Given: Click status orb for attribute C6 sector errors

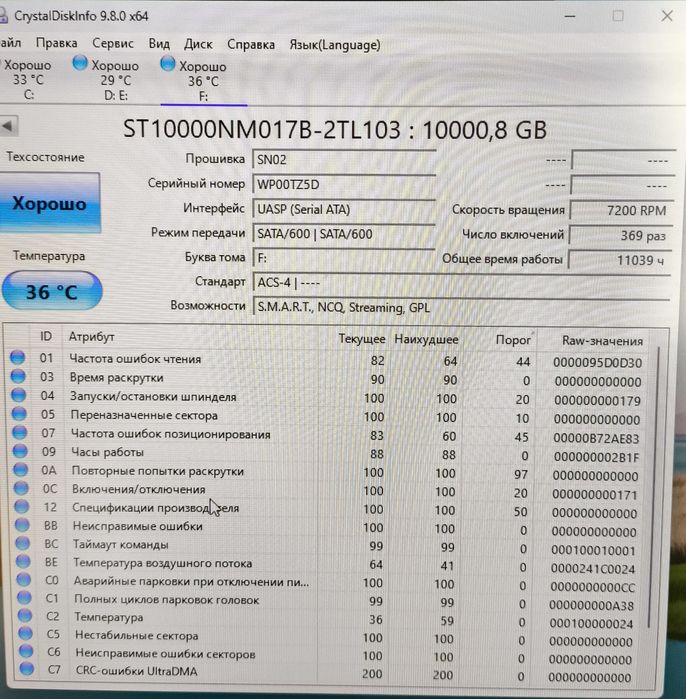Looking at the screenshot, I should pos(26,651).
